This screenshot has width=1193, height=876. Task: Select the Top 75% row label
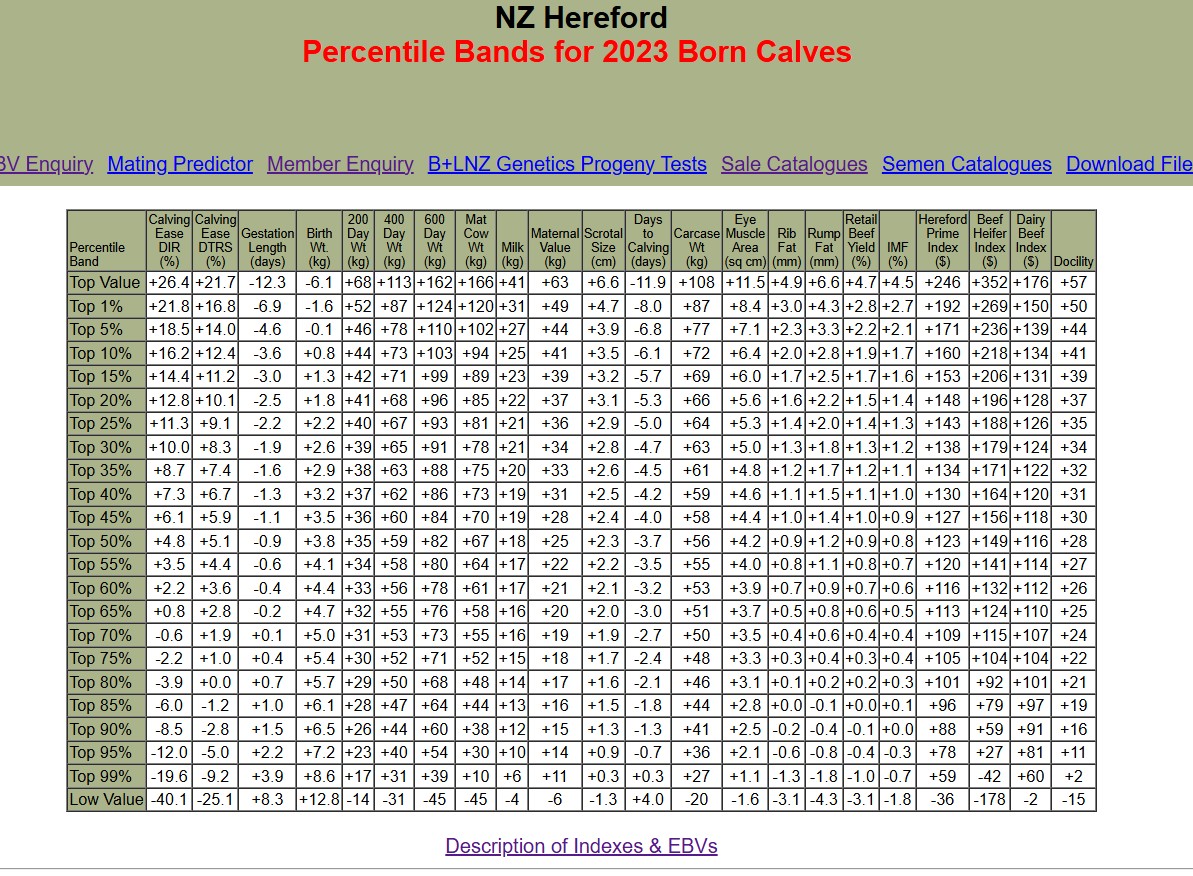107,659
